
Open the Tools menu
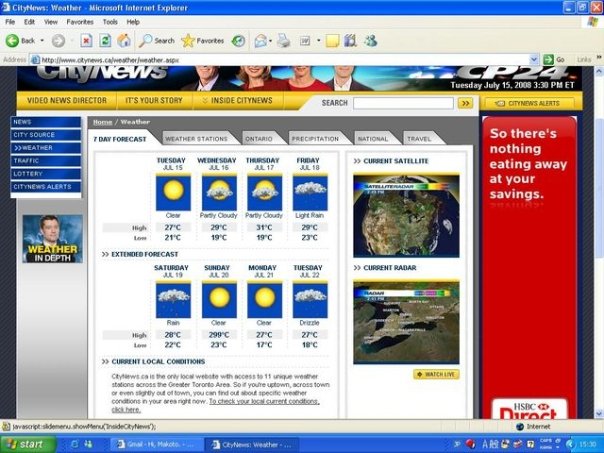coord(110,21)
